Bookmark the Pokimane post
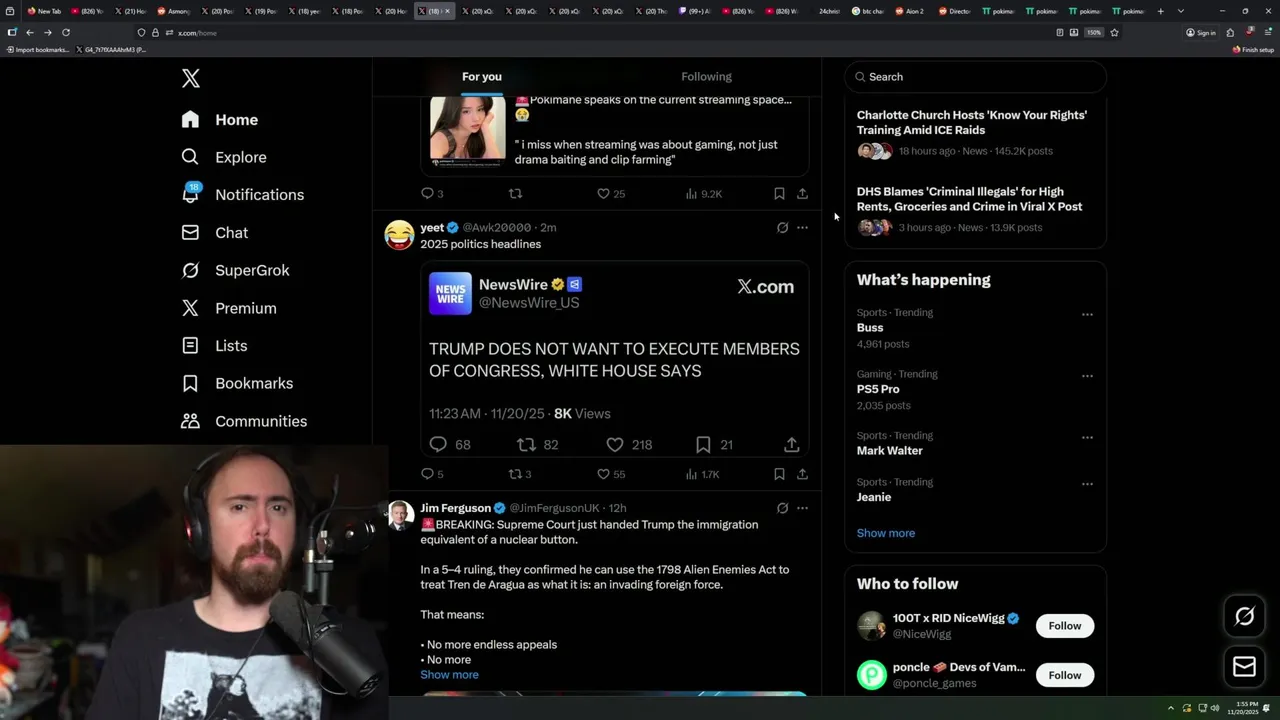This screenshot has width=1280, height=720. point(779,194)
